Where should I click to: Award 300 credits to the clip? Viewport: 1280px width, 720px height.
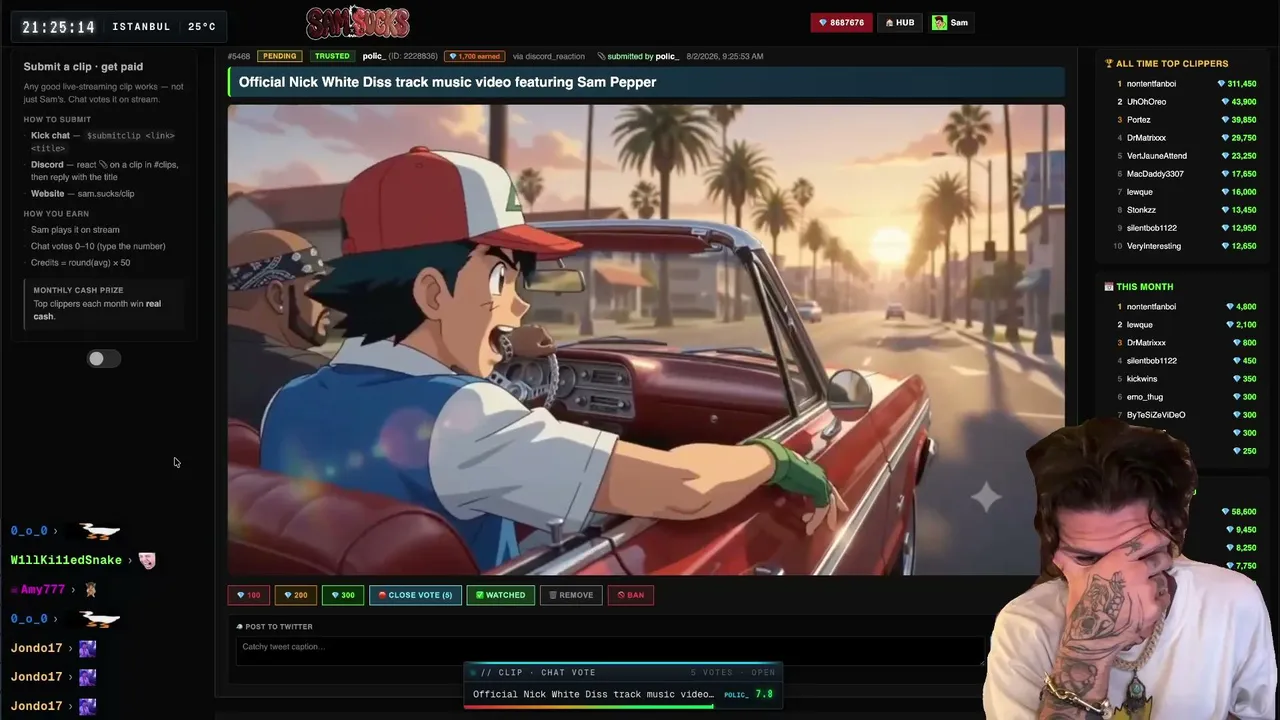(342, 595)
